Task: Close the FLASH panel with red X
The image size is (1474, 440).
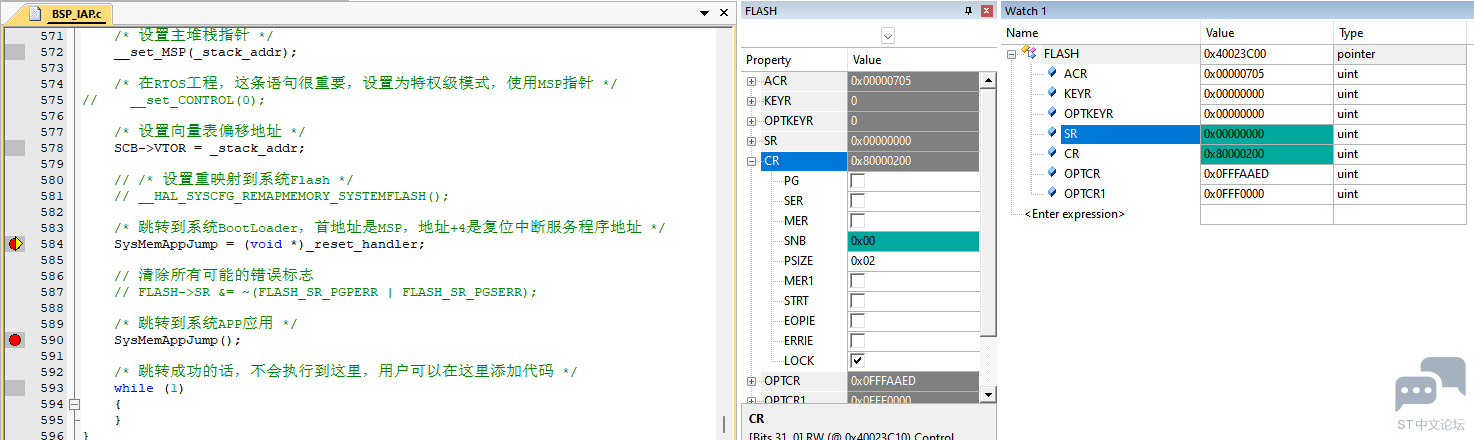Action: click(986, 10)
